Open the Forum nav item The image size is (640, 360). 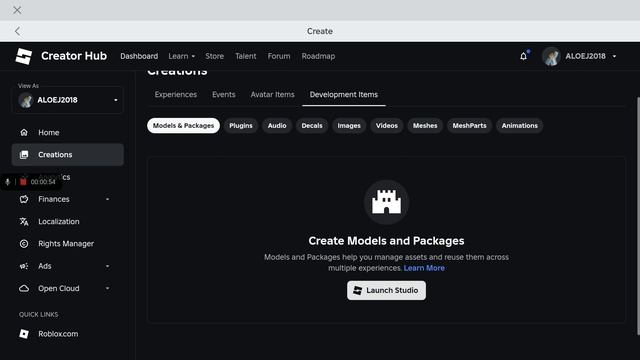279,56
